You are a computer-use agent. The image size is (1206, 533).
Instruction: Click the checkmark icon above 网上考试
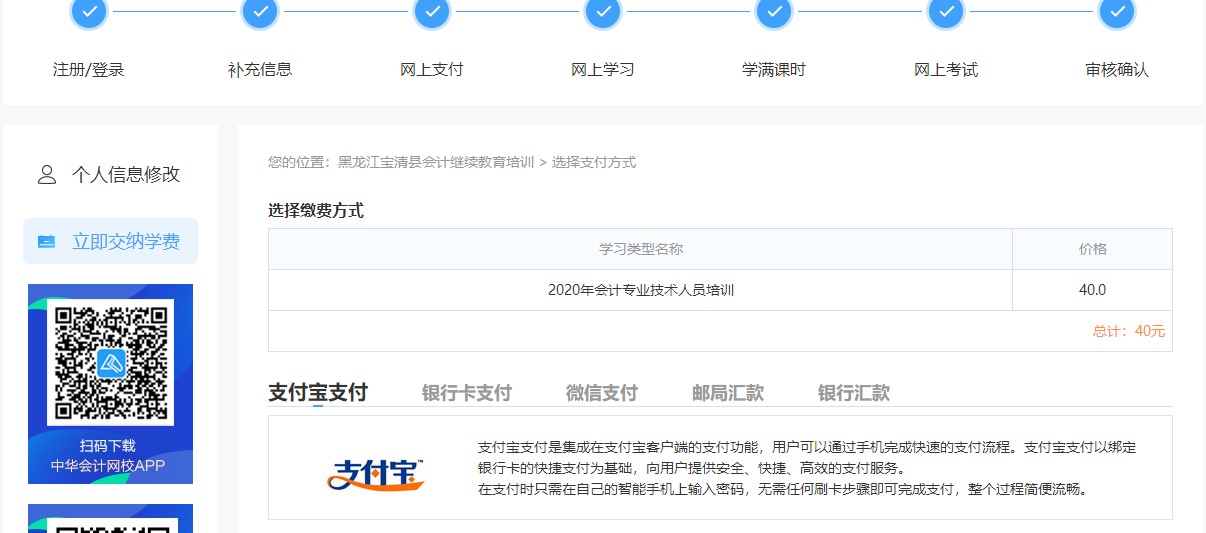click(x=946, y=12)
